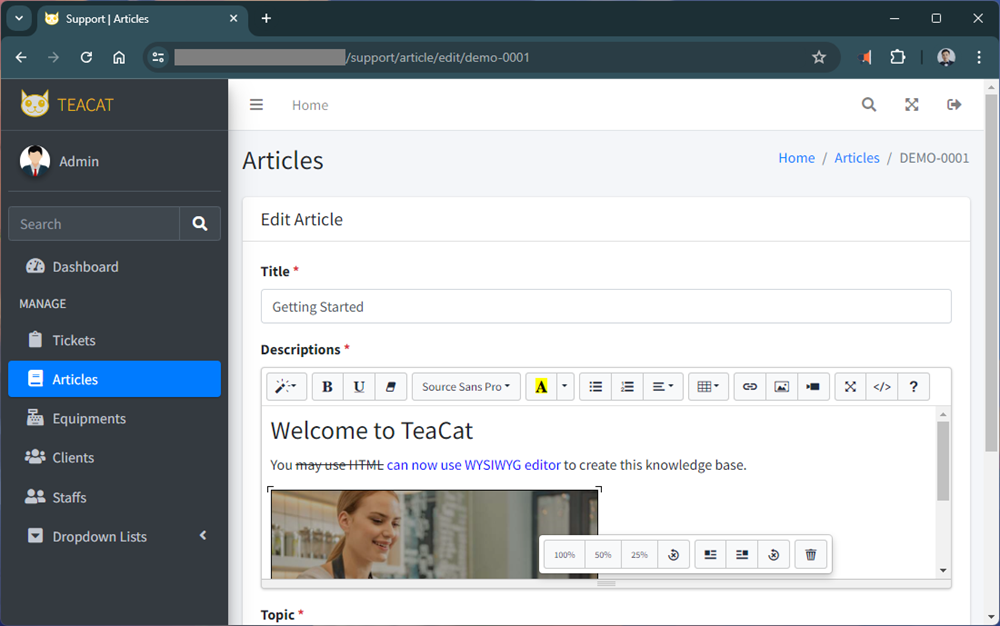
Task: Click the browser page reload button
Action: 86,57
